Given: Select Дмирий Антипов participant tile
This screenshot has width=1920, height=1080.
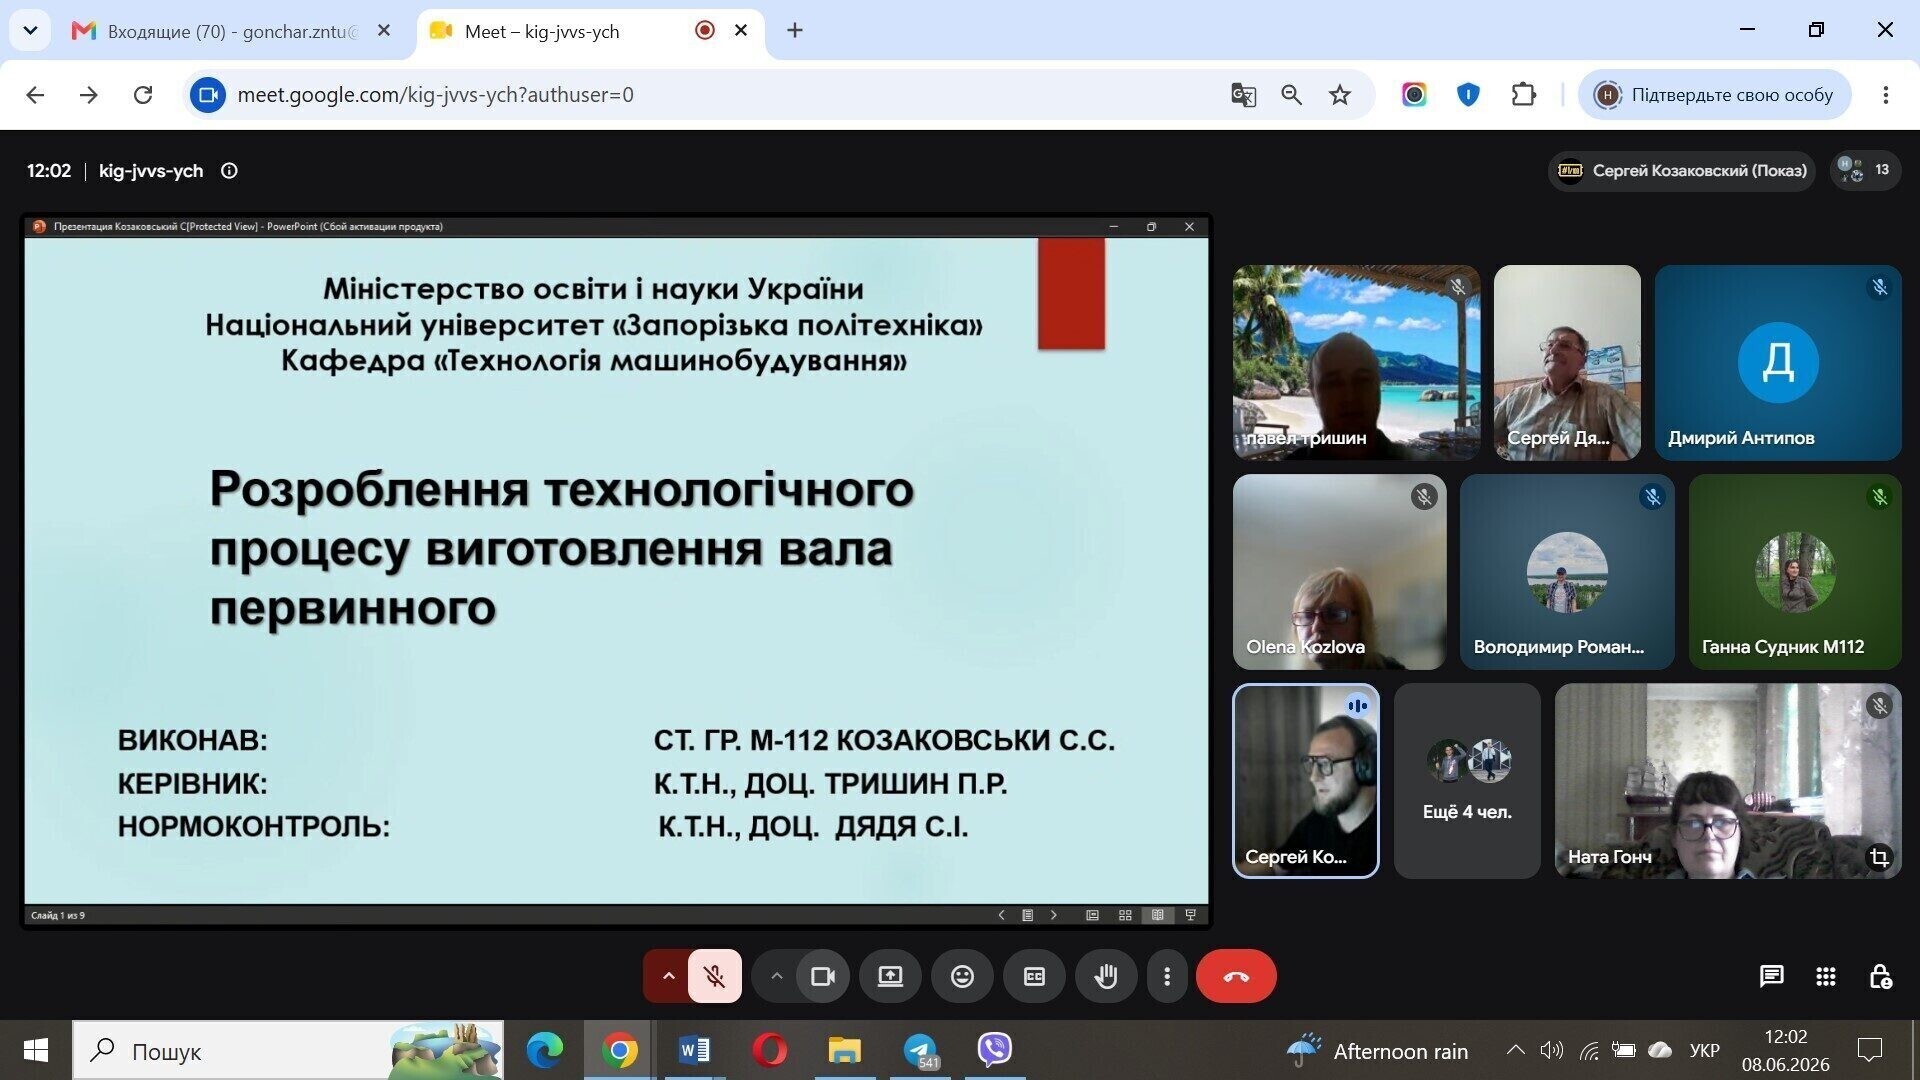Looking at the screenshot, I should click(1778, 362).
